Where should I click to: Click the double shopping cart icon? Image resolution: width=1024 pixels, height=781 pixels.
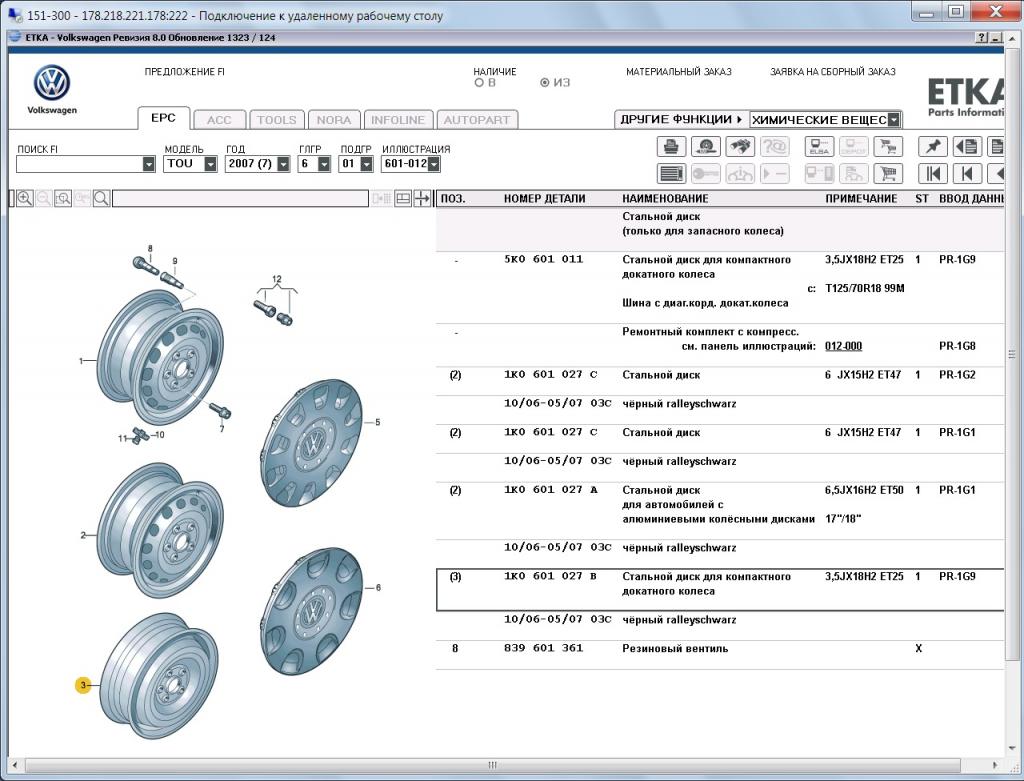click(x=888, y=146)
